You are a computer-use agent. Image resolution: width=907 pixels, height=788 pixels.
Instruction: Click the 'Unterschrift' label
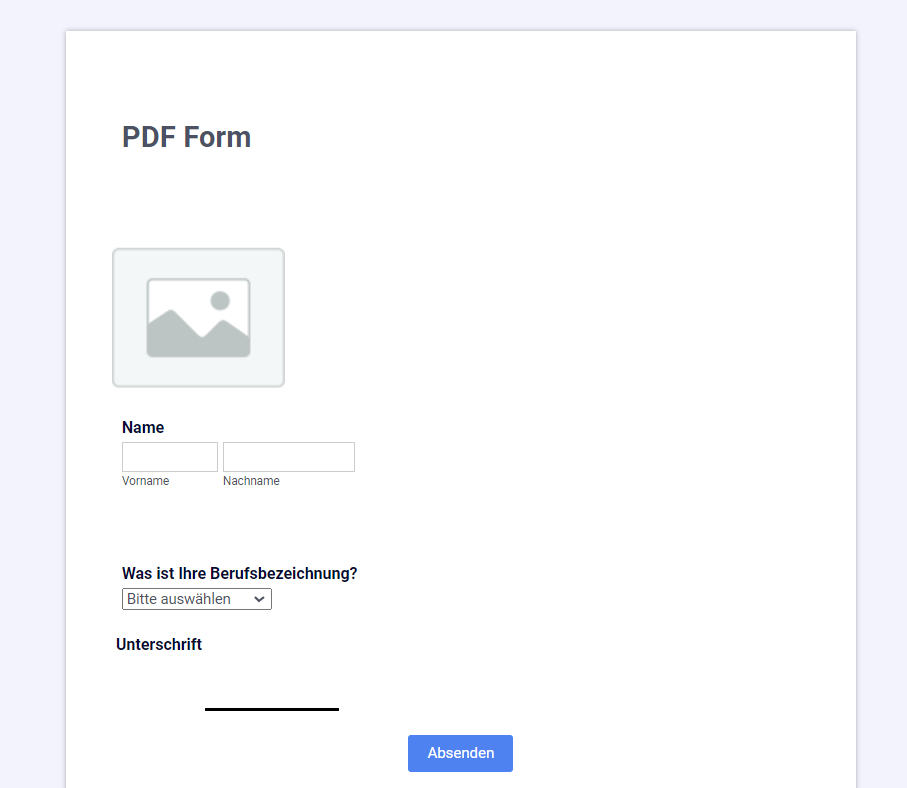[159, 645]
